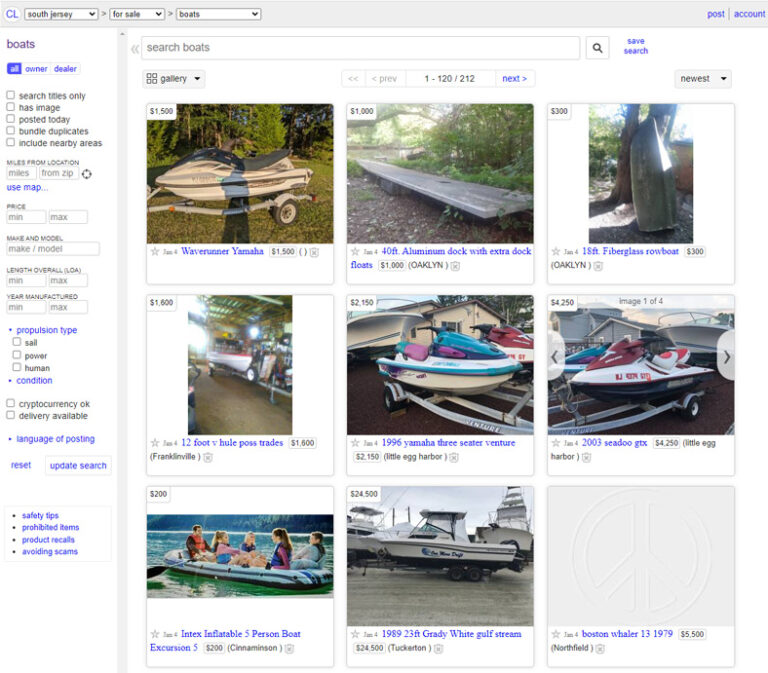The width and height of the screenshot is (768, 673).
Task: Star the boston whaler 13 listing
Action: pyautogui.click(x=555, y=634)
